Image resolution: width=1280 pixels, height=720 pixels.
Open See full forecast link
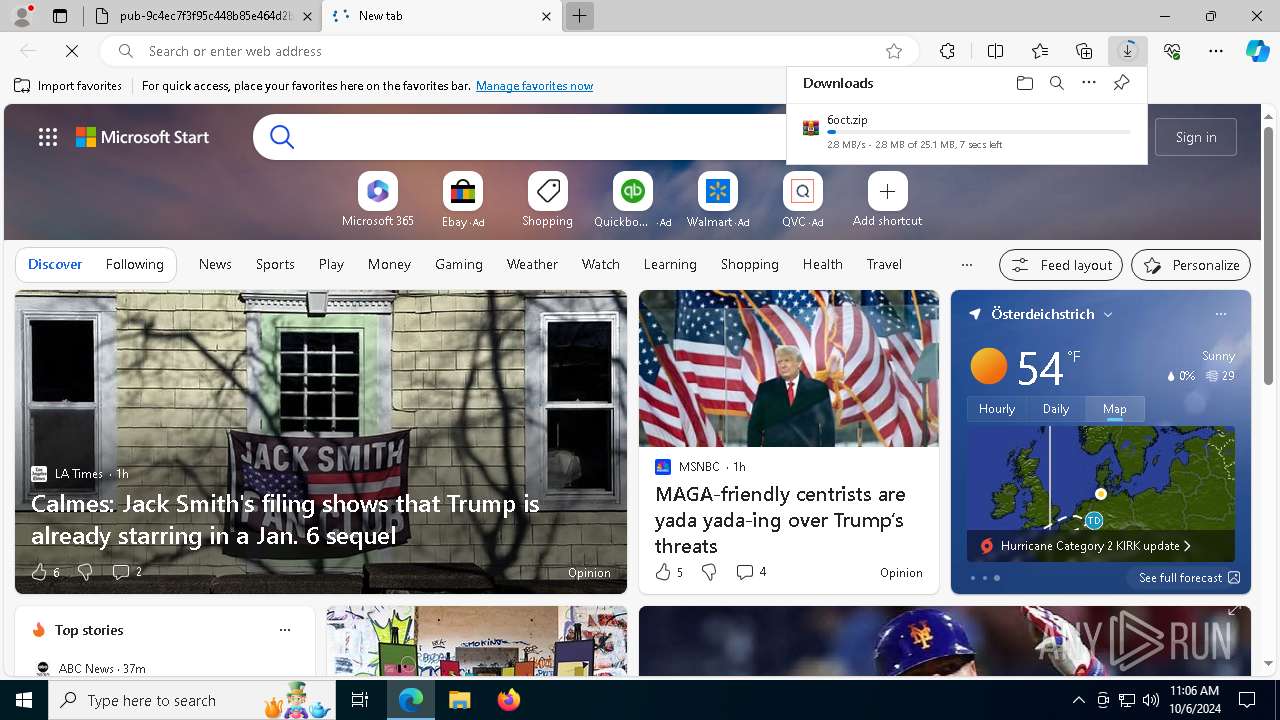1189,578
